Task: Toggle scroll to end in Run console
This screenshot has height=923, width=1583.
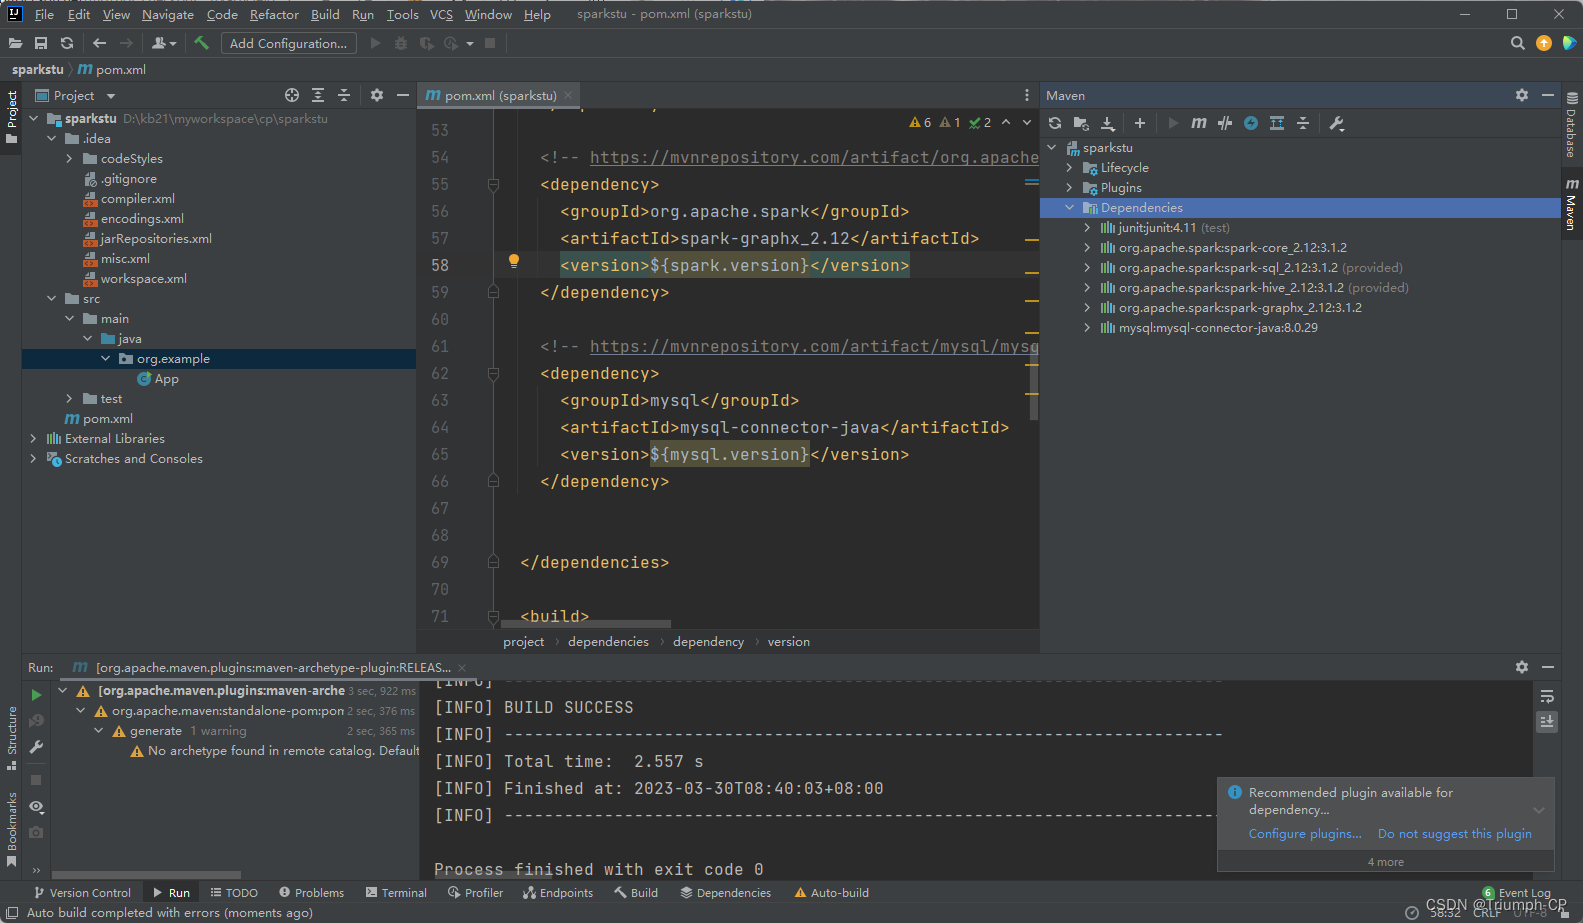Action: coord(1547,721)
